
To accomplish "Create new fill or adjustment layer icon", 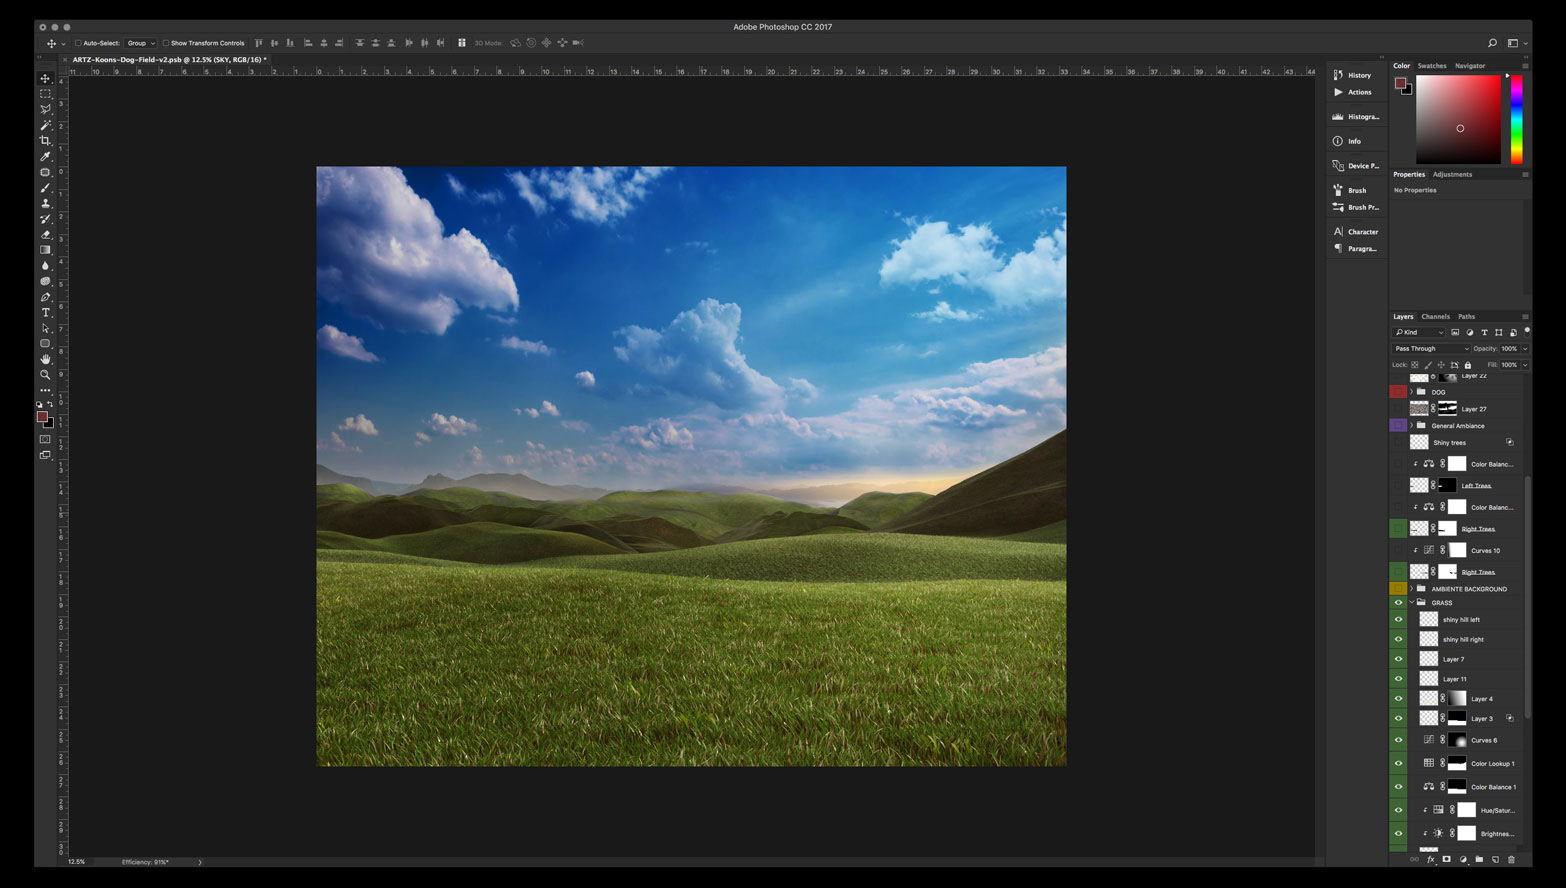I will click(x=1463, y=859).
